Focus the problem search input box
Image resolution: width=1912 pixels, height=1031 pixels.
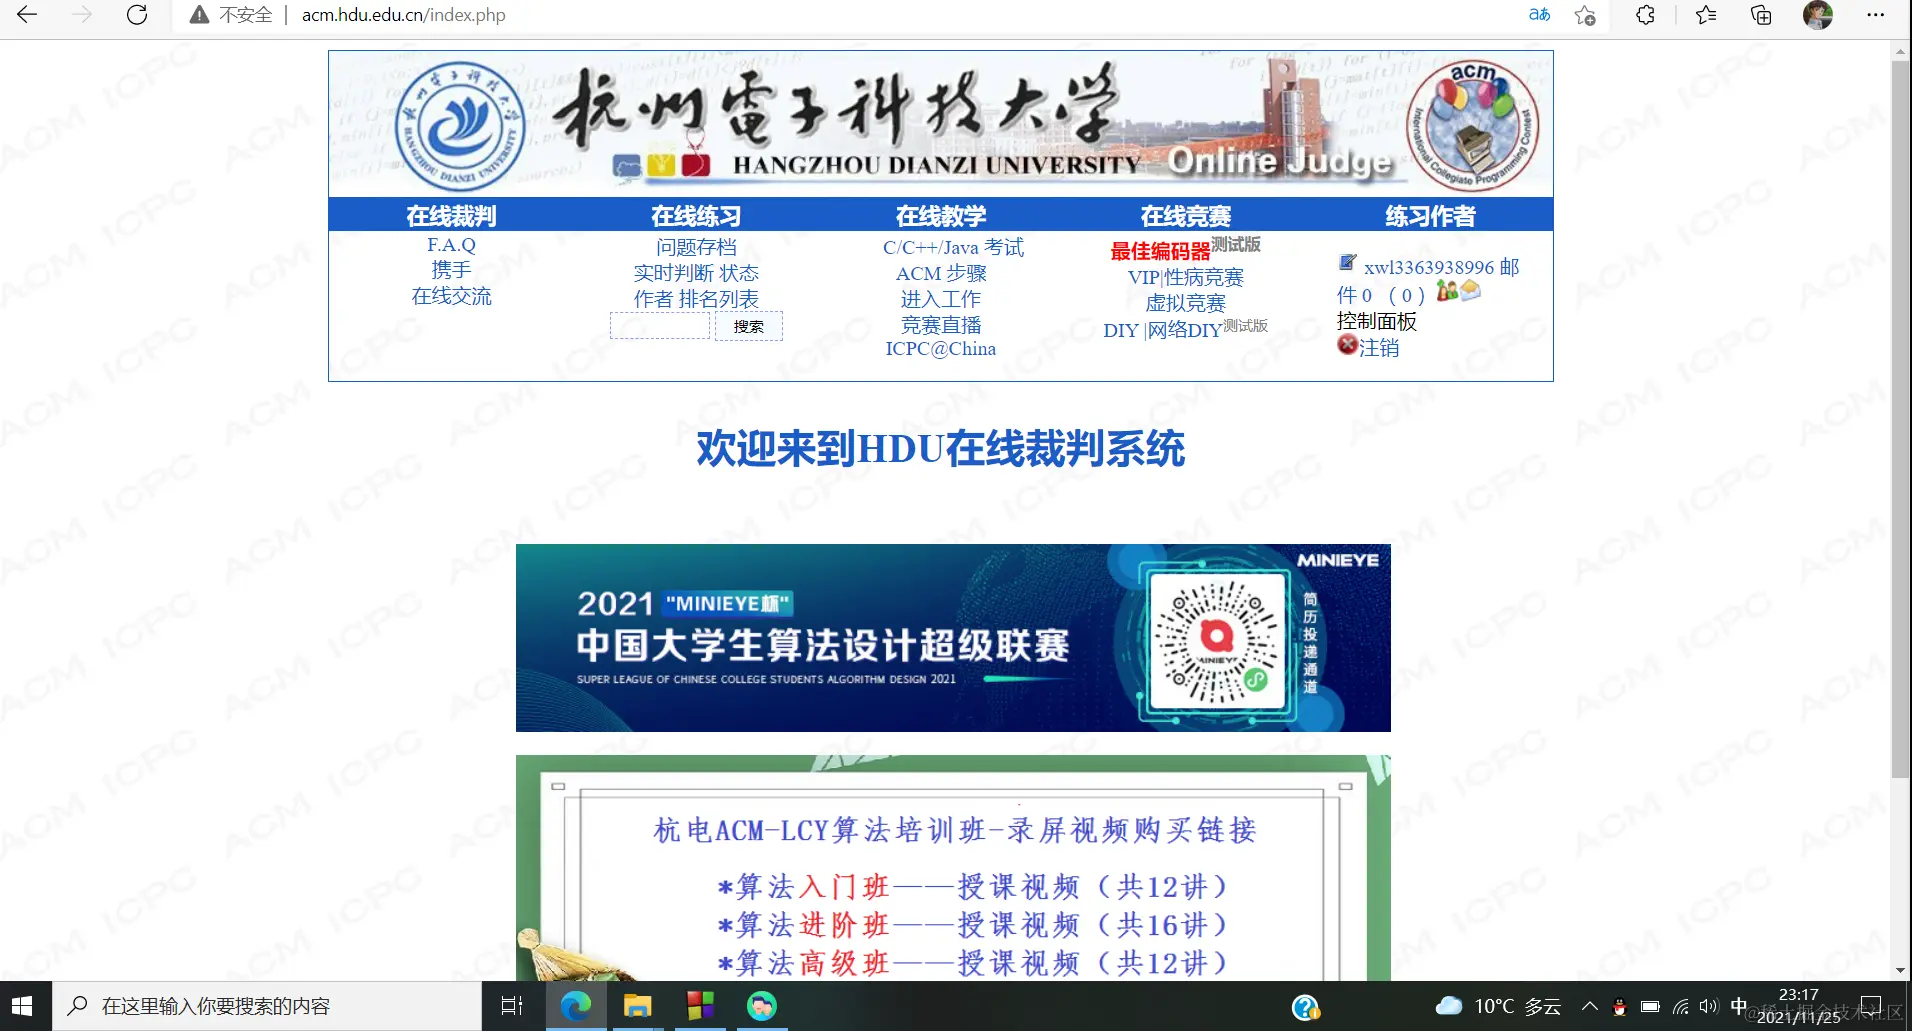click(660, 326)
